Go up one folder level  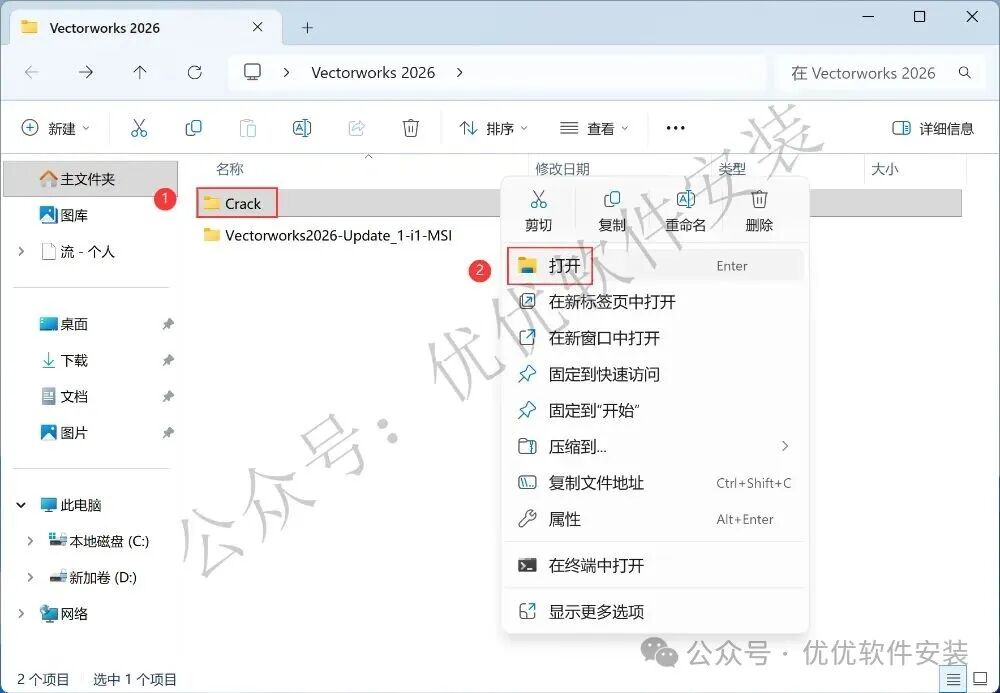[x=140, y=73]
